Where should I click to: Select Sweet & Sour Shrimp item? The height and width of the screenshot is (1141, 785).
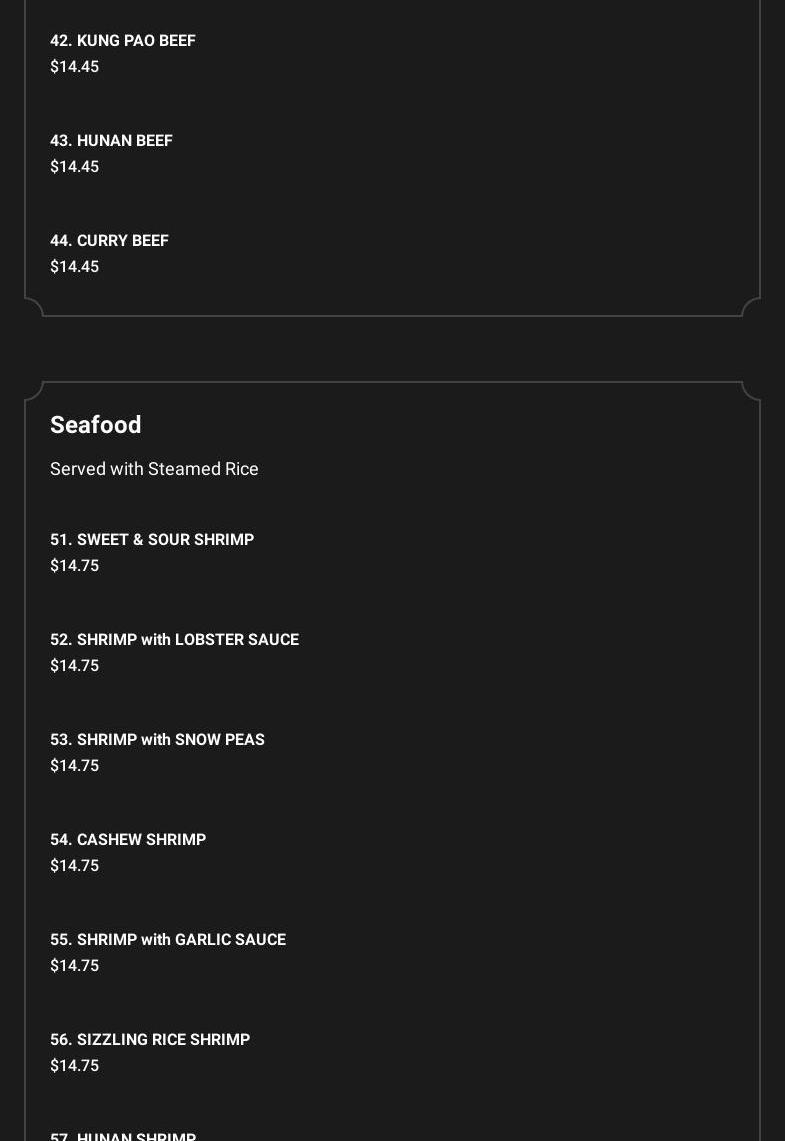coord(152,540)
